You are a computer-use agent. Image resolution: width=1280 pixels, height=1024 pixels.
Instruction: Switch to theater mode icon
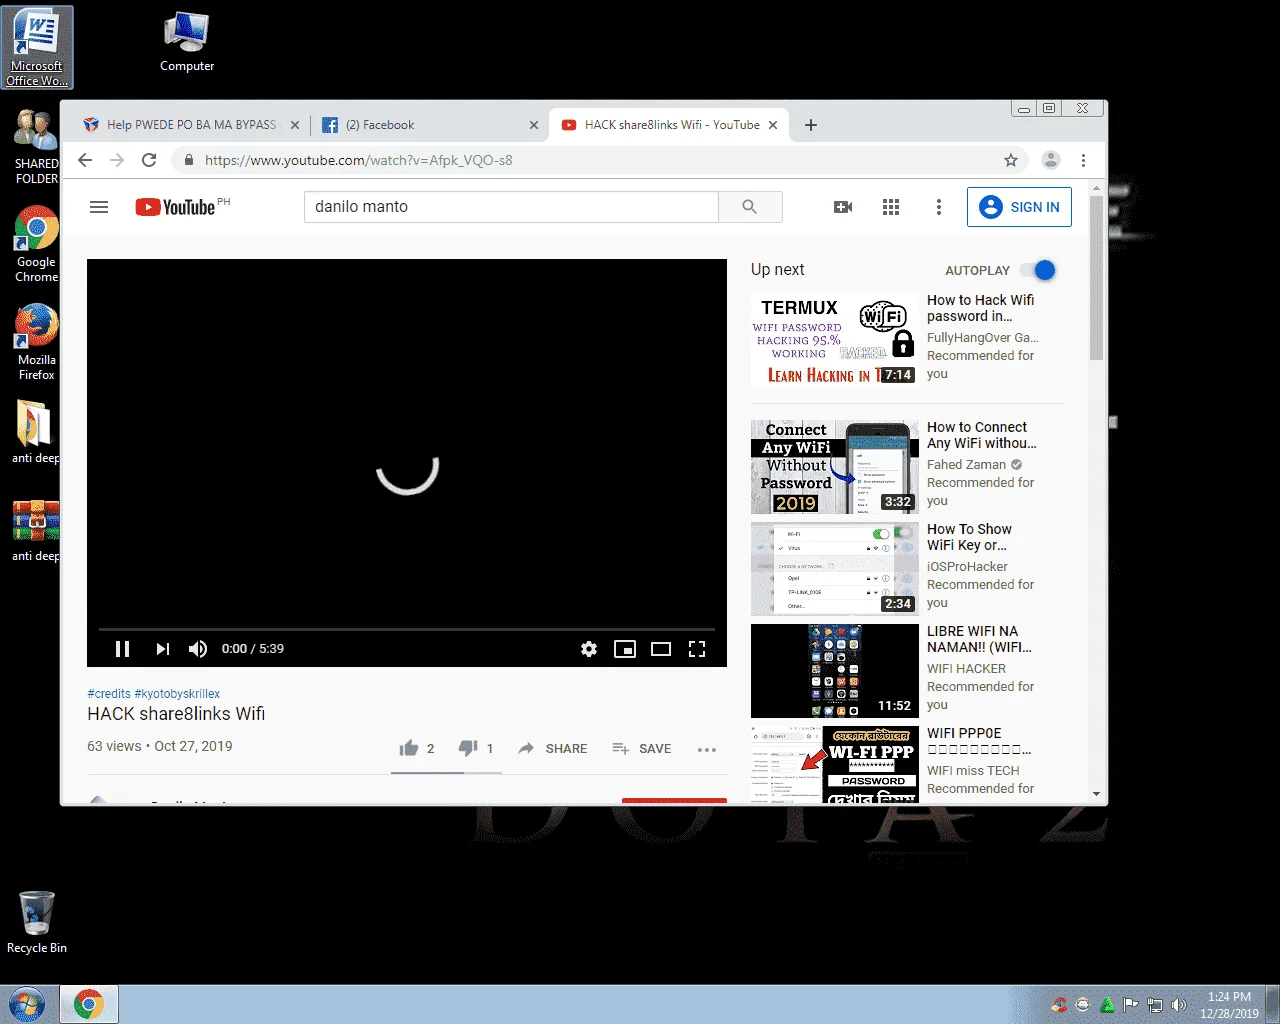tap(661, 649)
